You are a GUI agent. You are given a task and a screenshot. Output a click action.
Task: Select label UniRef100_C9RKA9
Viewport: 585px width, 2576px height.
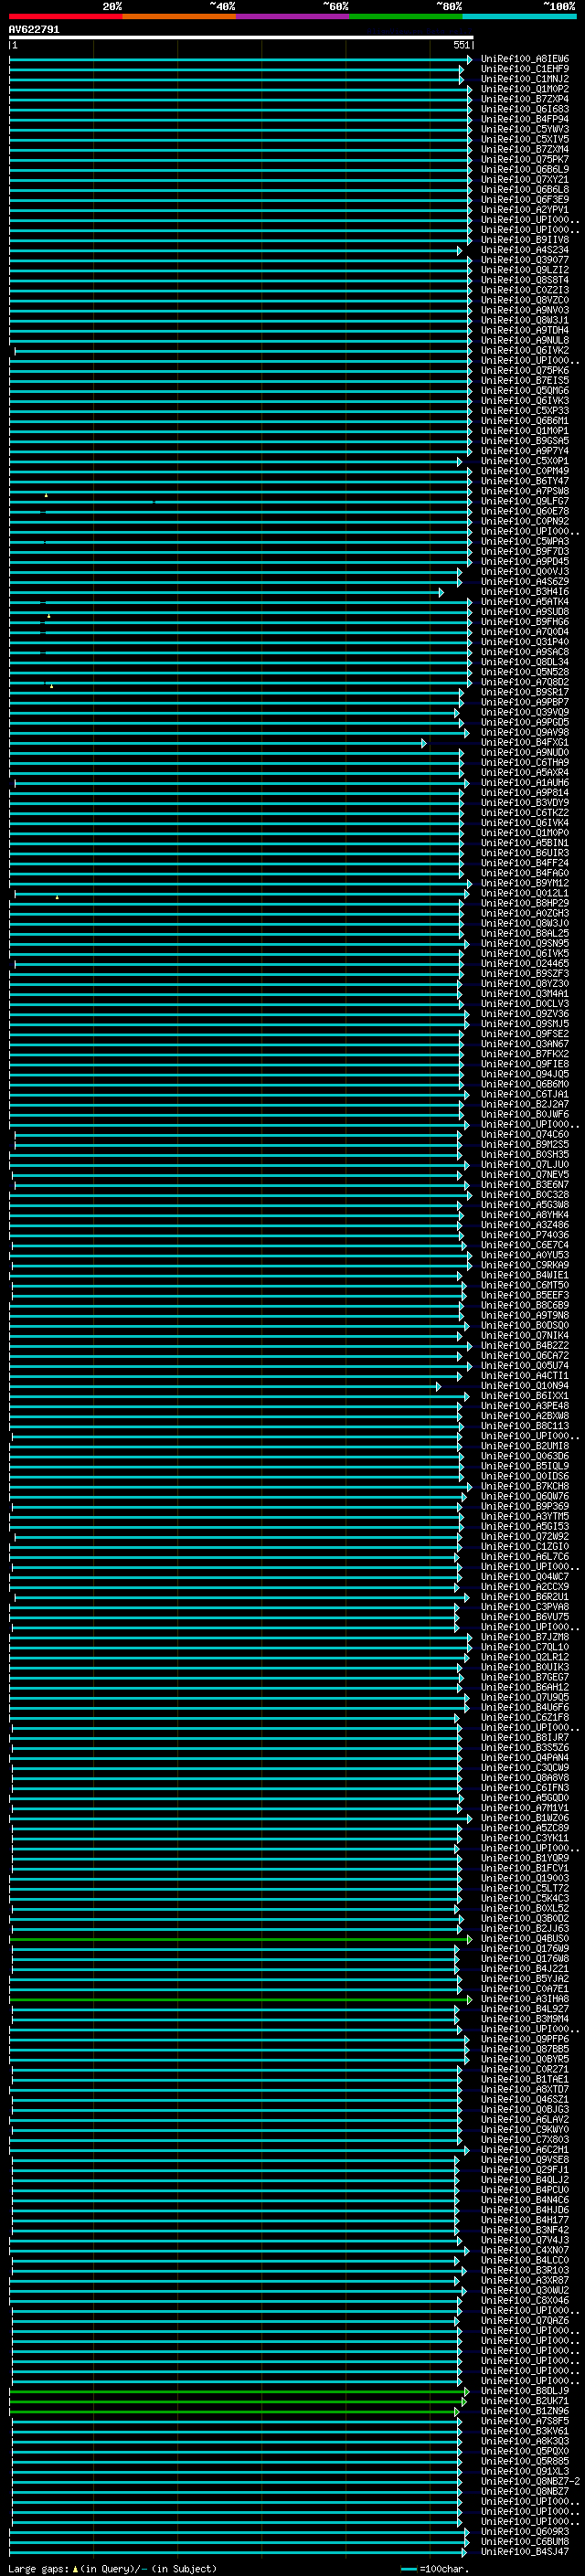[x=524, y=1264]
